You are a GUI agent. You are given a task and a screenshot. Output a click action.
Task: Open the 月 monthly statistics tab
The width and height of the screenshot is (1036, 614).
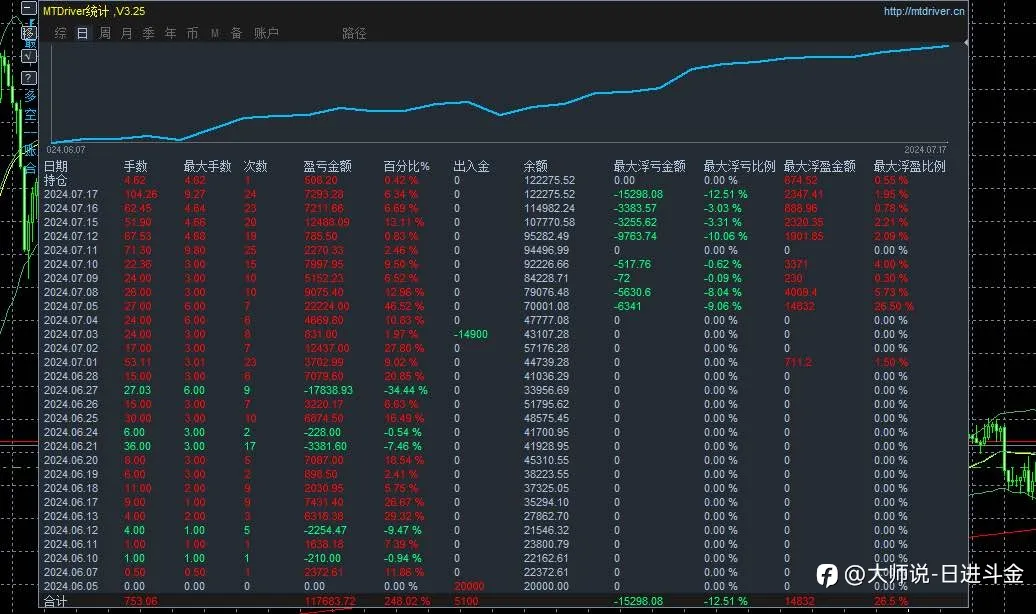(x=126, y=33)
